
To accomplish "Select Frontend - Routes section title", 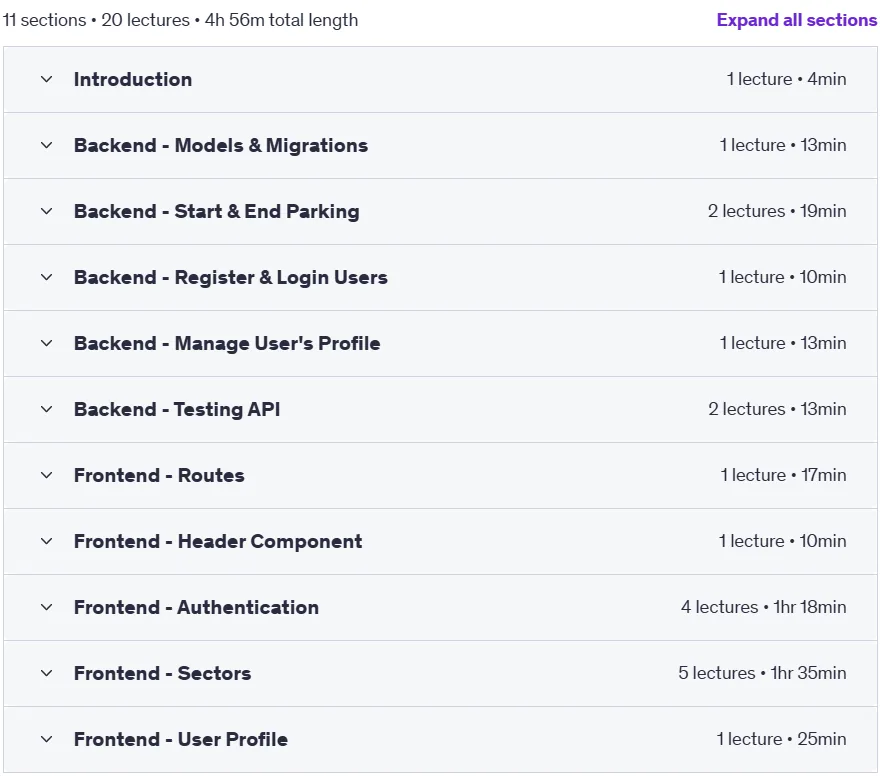I will point(159,475).
